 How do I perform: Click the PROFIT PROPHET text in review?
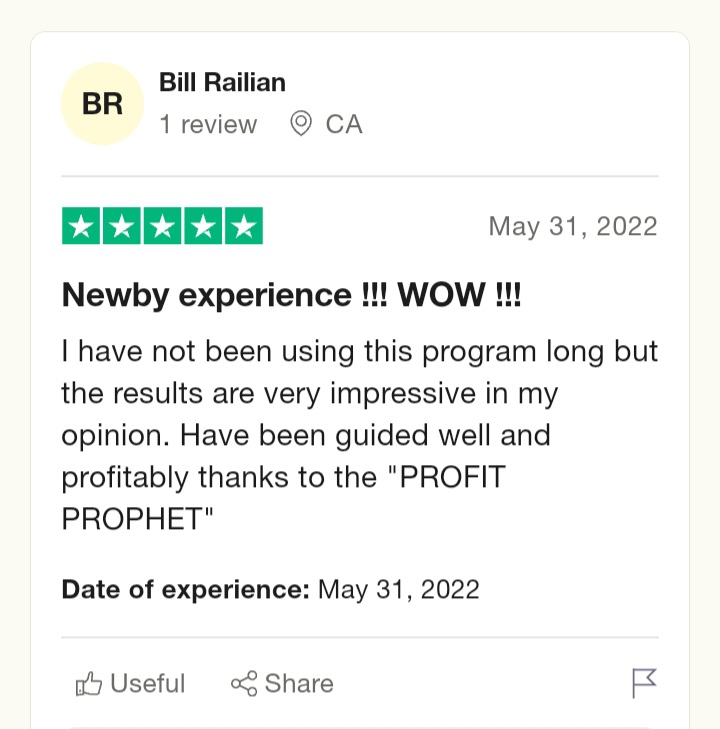tap(284, 498)
